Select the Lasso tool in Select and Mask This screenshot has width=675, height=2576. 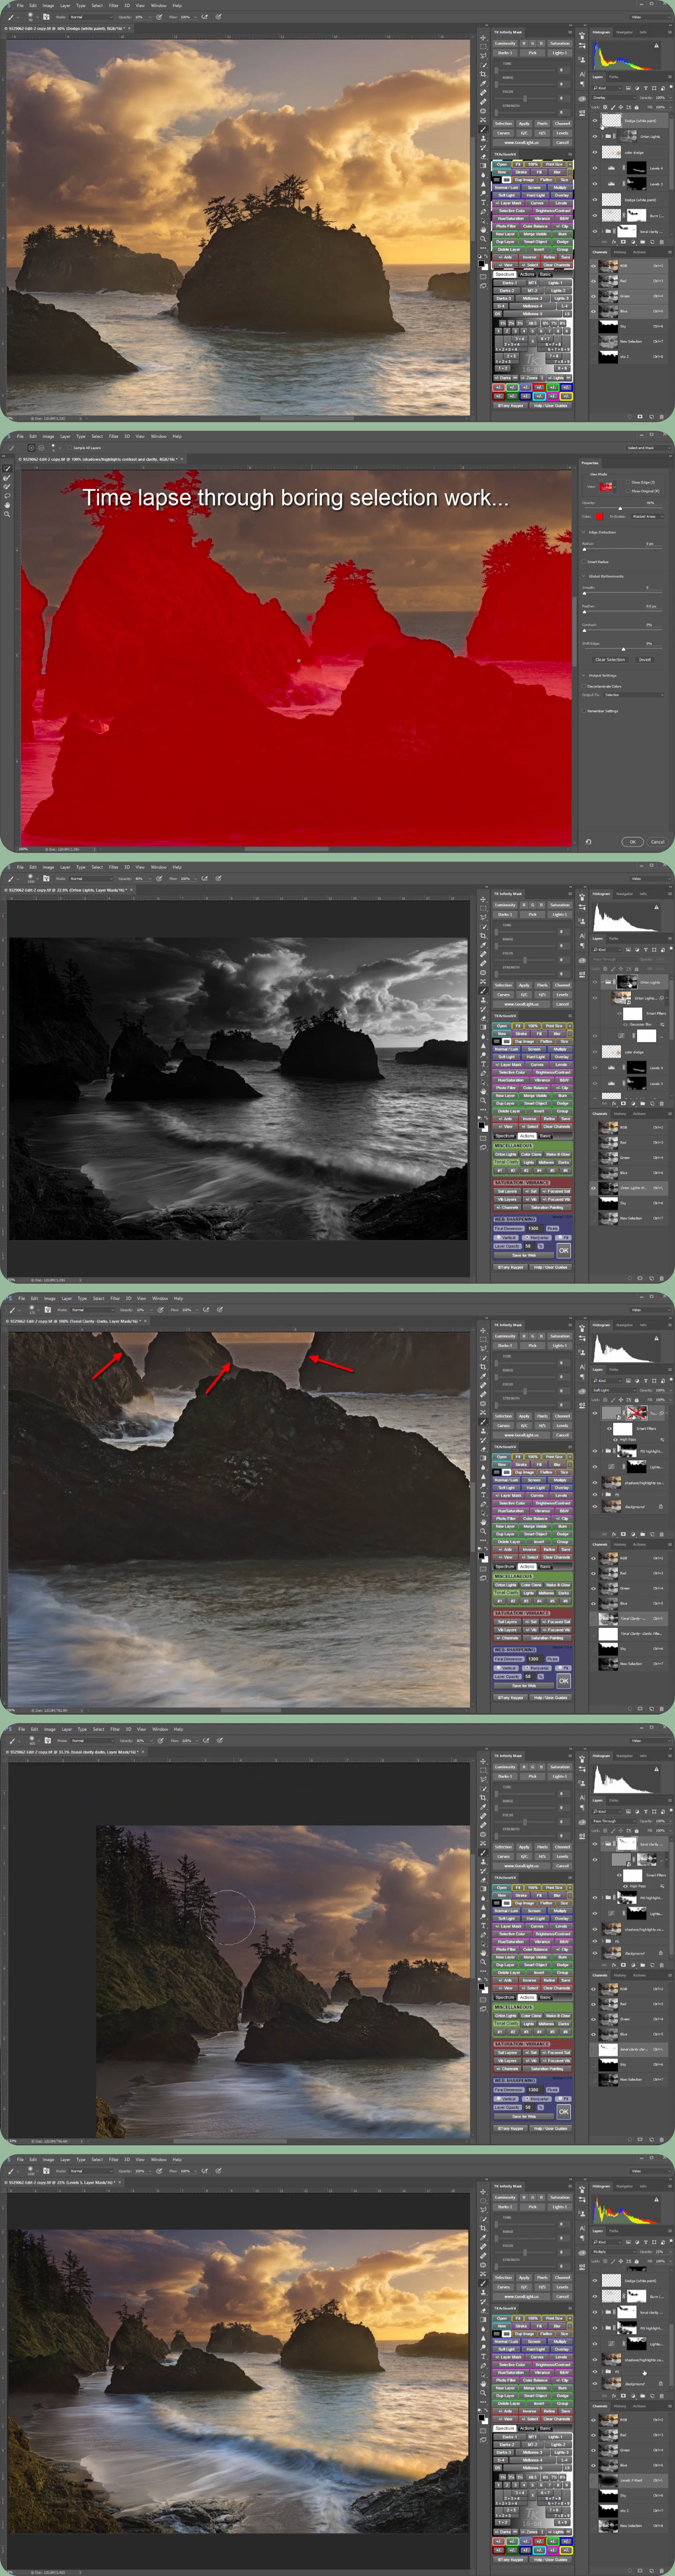pos(8,496)
